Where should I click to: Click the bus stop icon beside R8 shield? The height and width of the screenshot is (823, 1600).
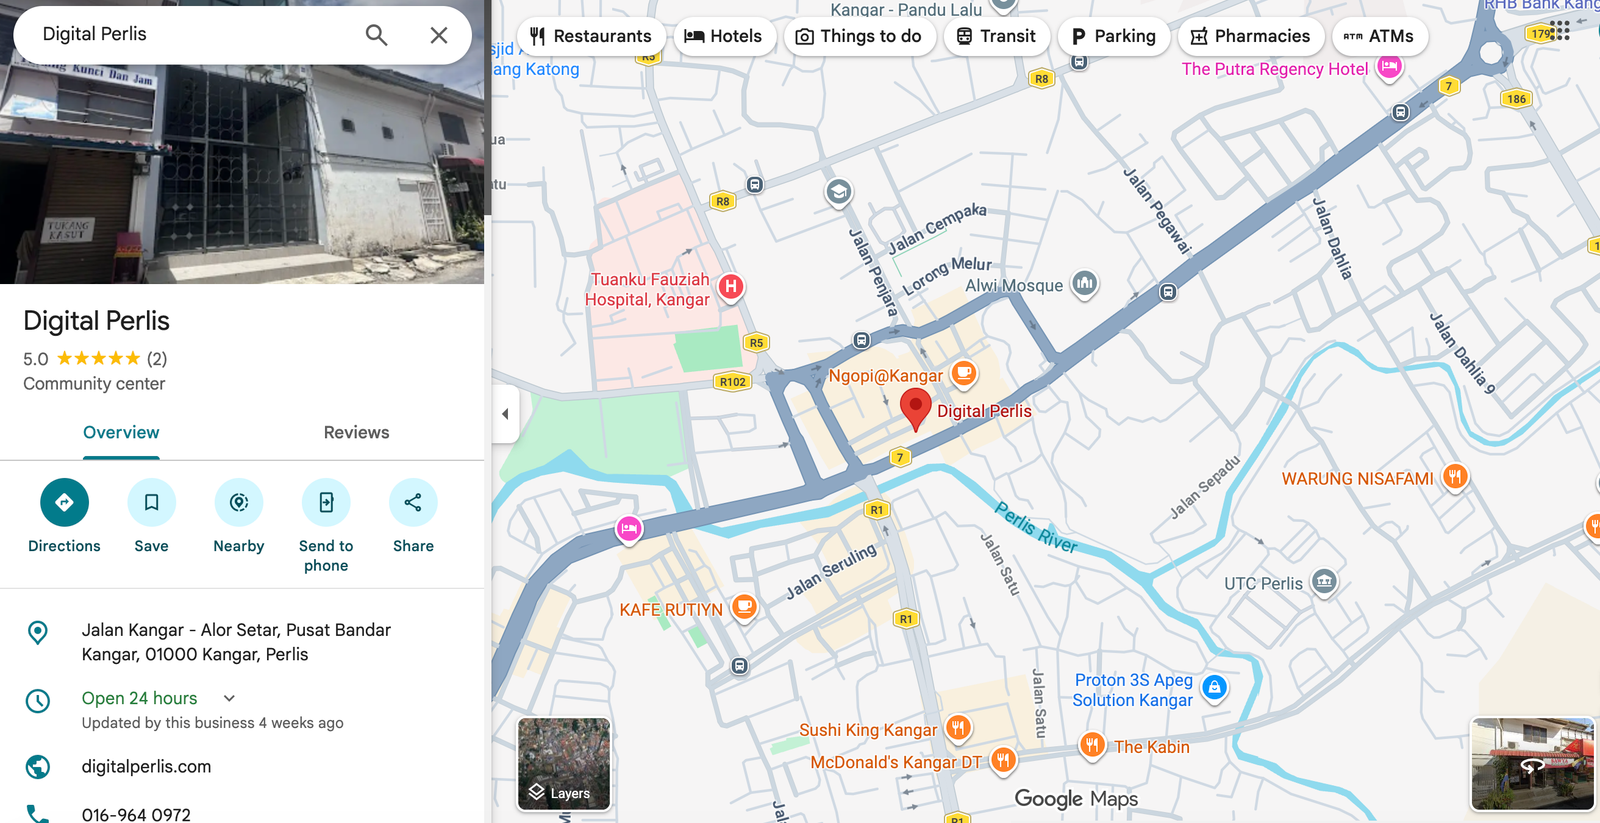755,185
